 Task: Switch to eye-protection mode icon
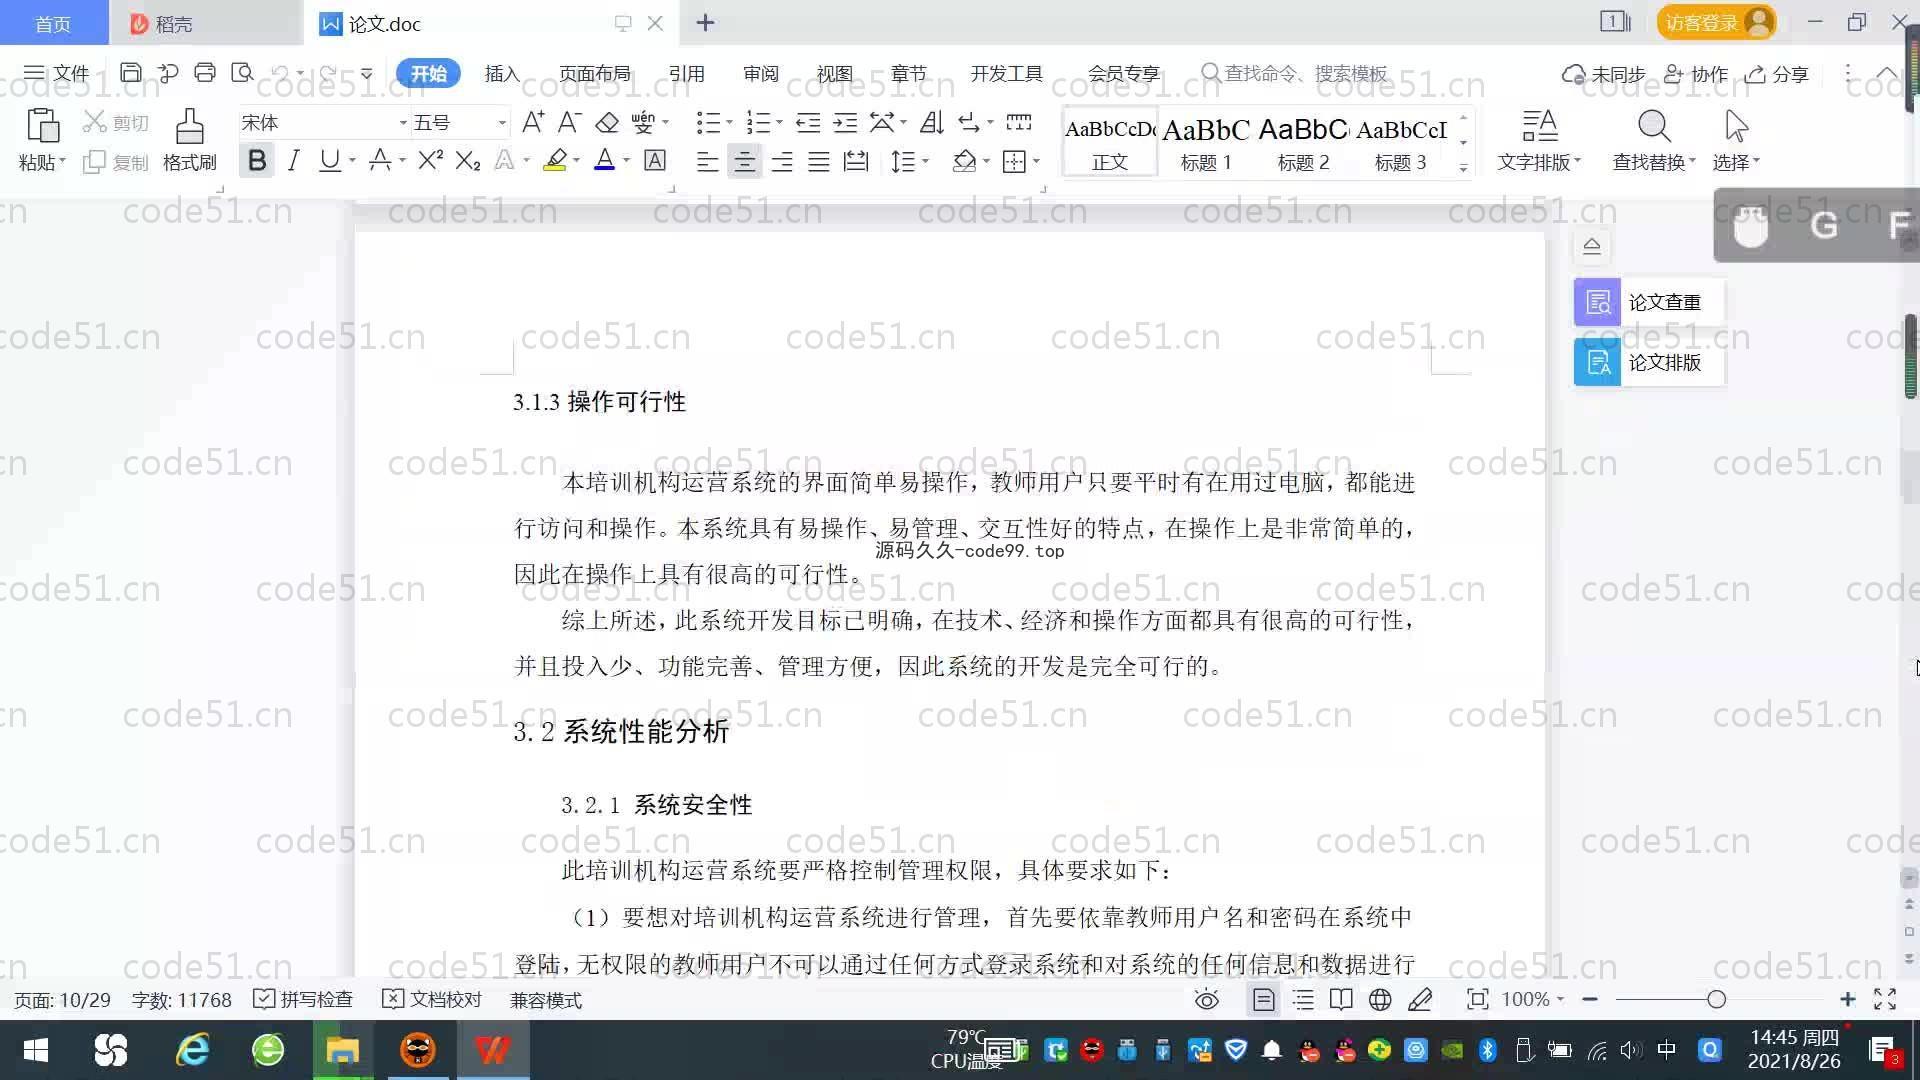click(x=1207, y=999)
